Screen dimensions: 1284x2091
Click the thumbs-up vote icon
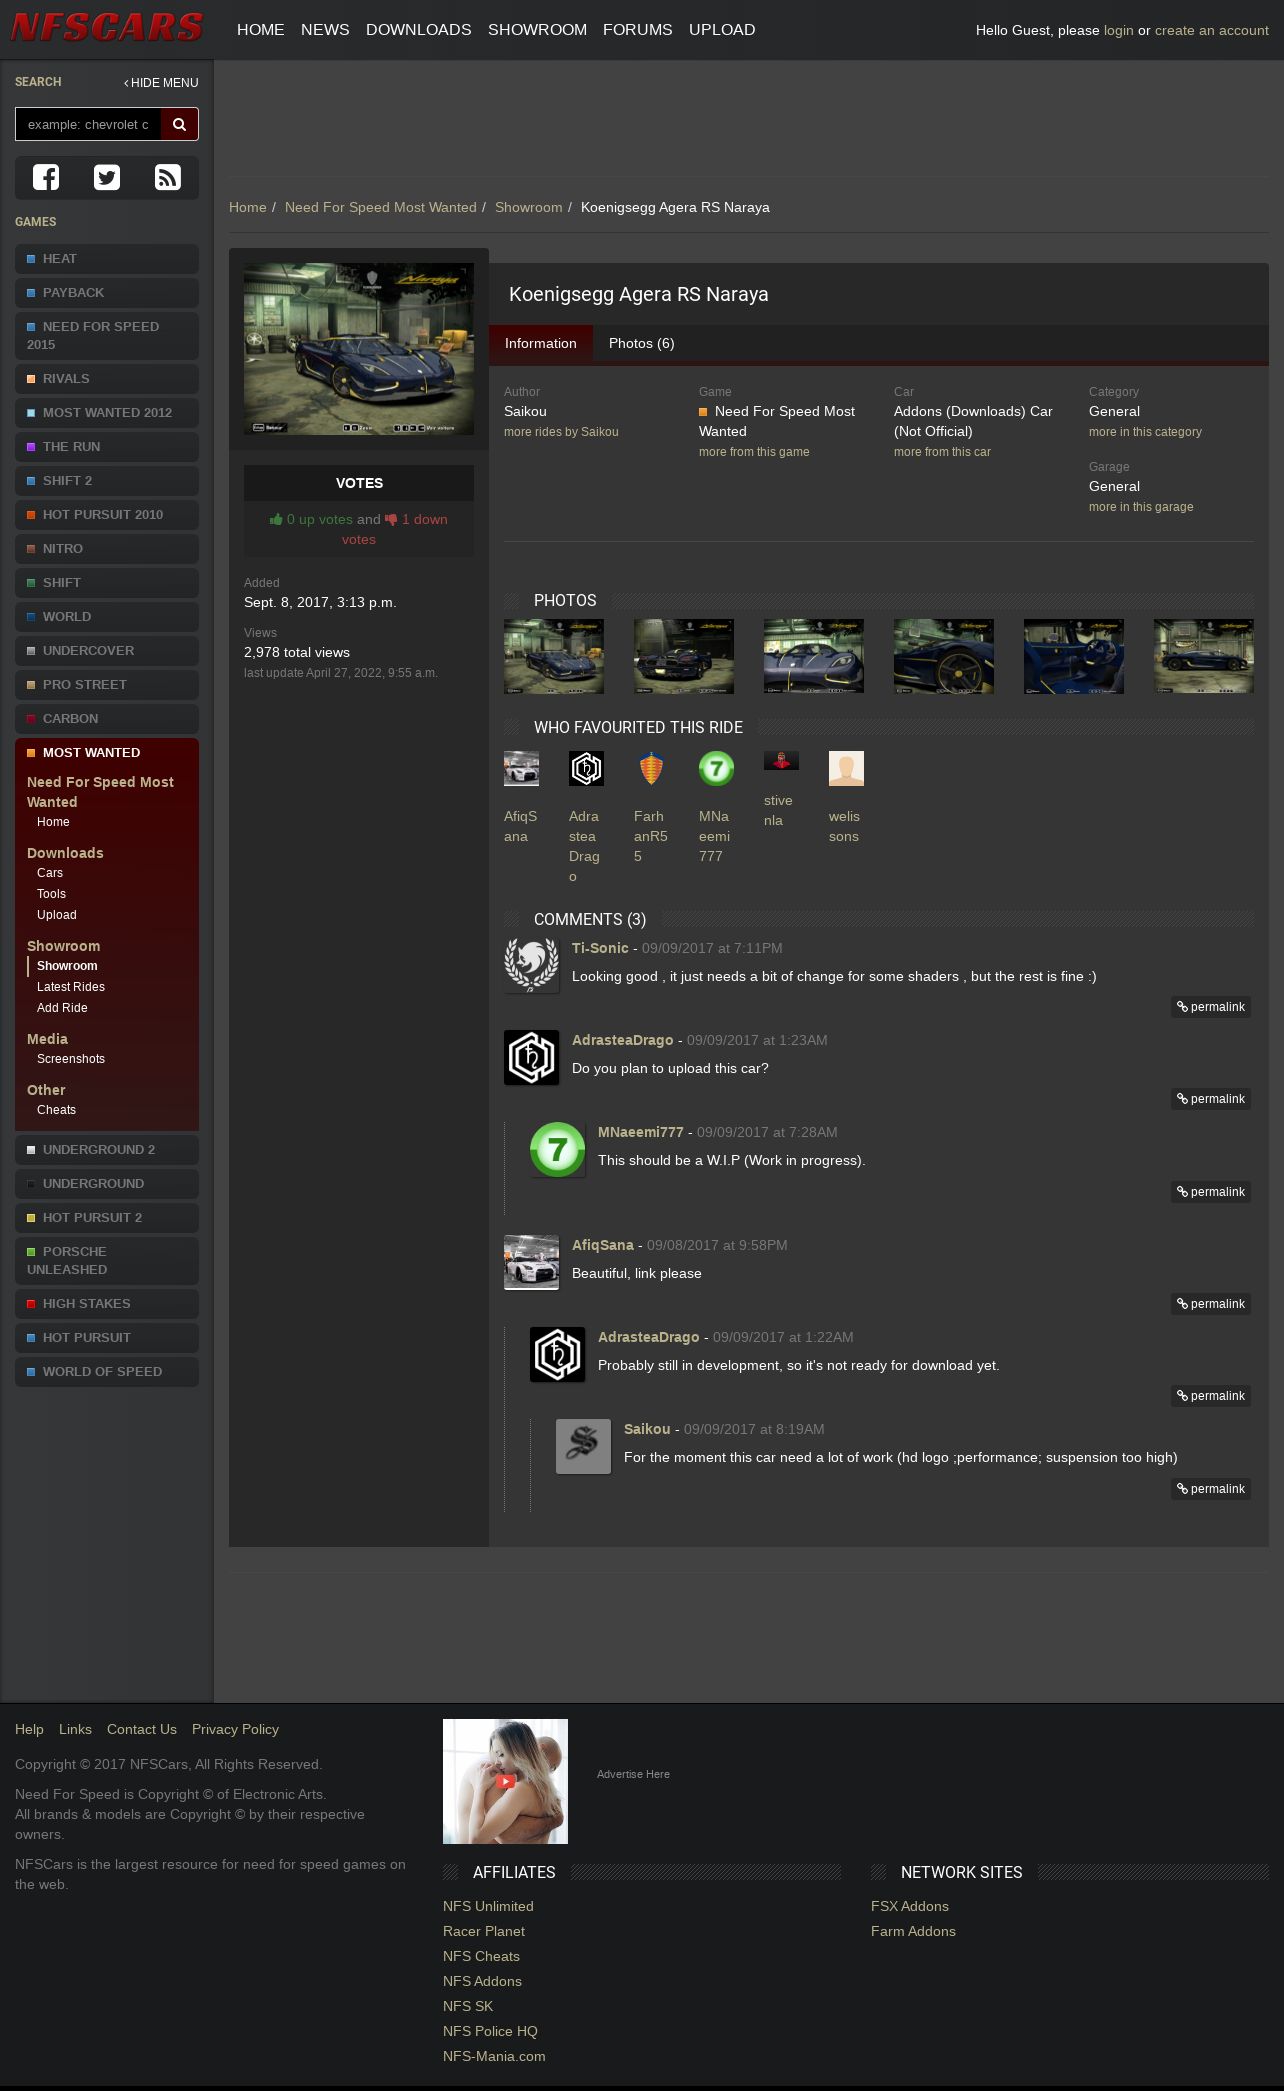pos(276,519)
